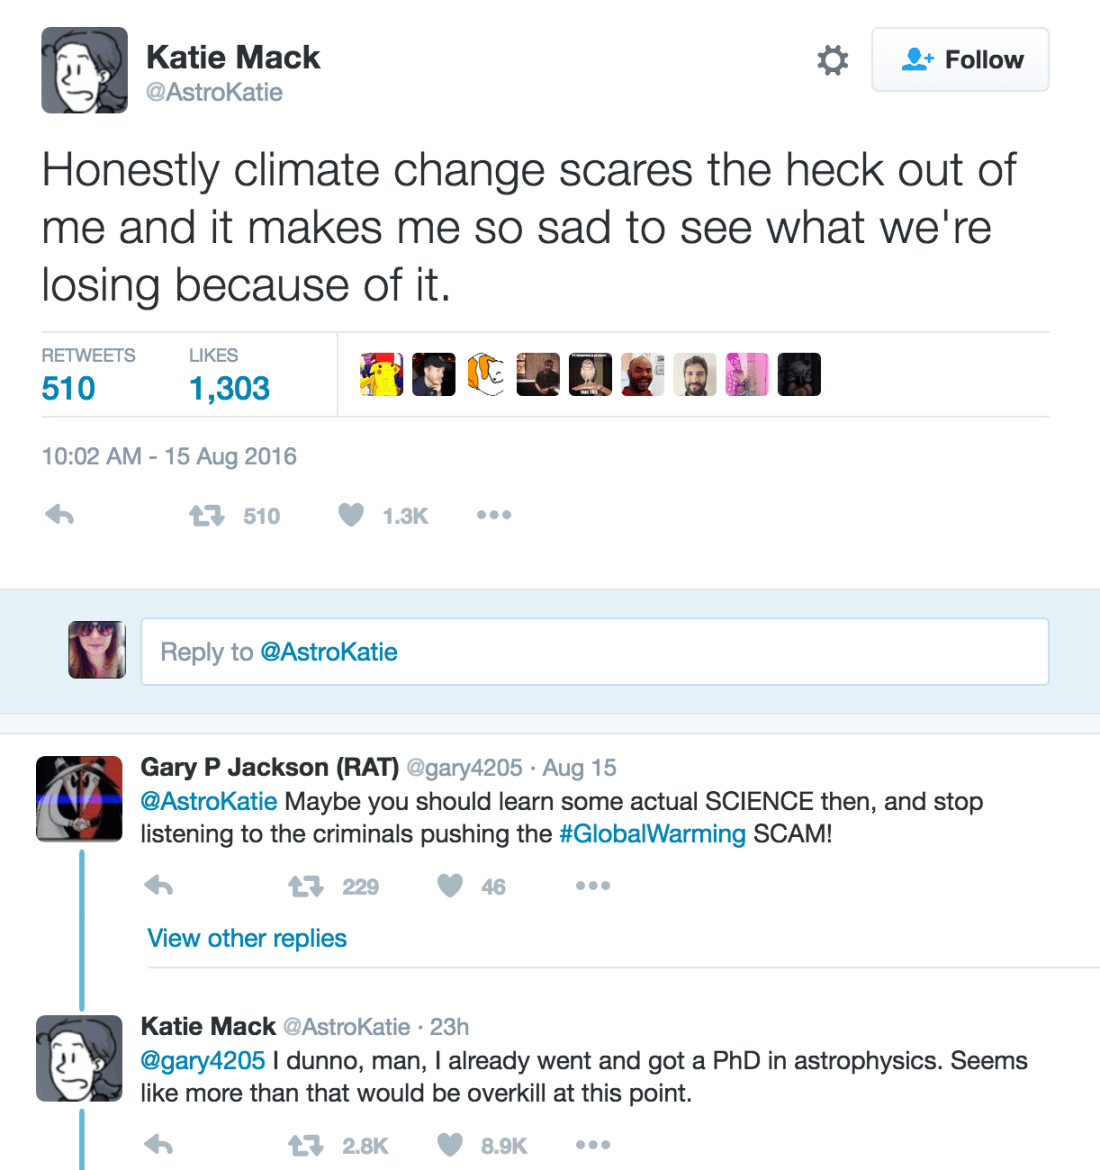
Task: Retweet the main tweet with 510 retweets
Action: point(207,516)
